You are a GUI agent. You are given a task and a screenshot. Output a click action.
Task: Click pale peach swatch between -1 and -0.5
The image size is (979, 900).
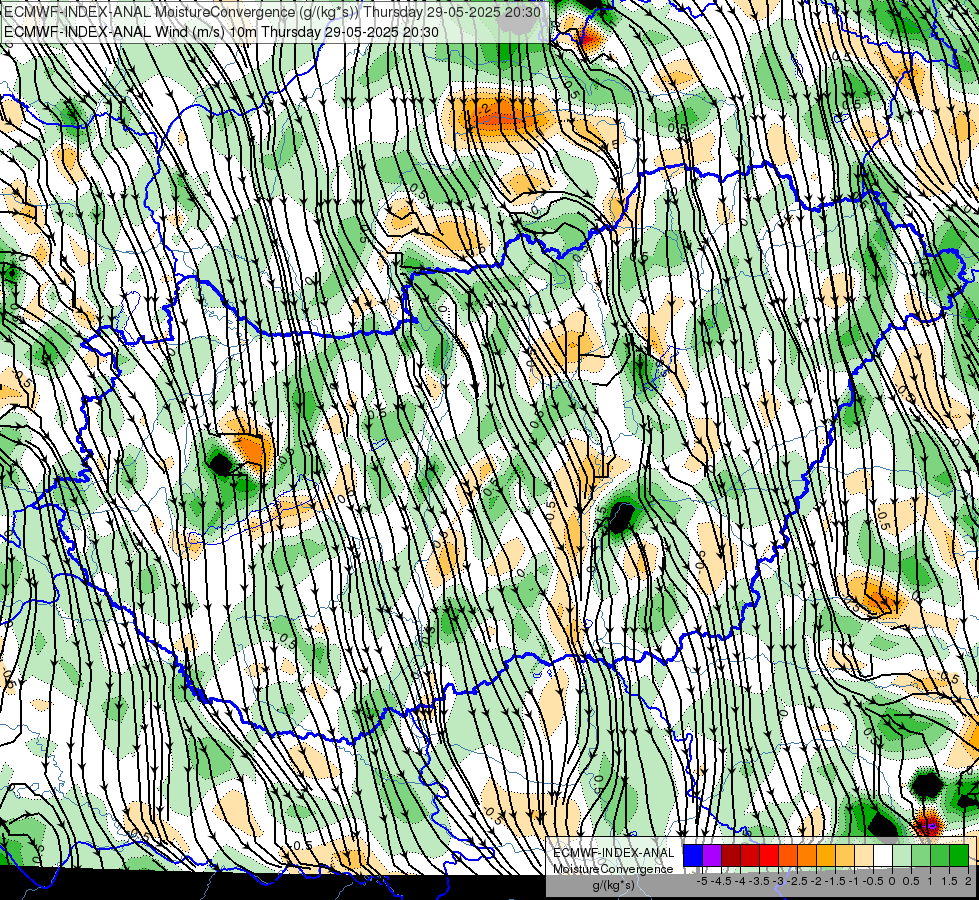click(864, 856)
